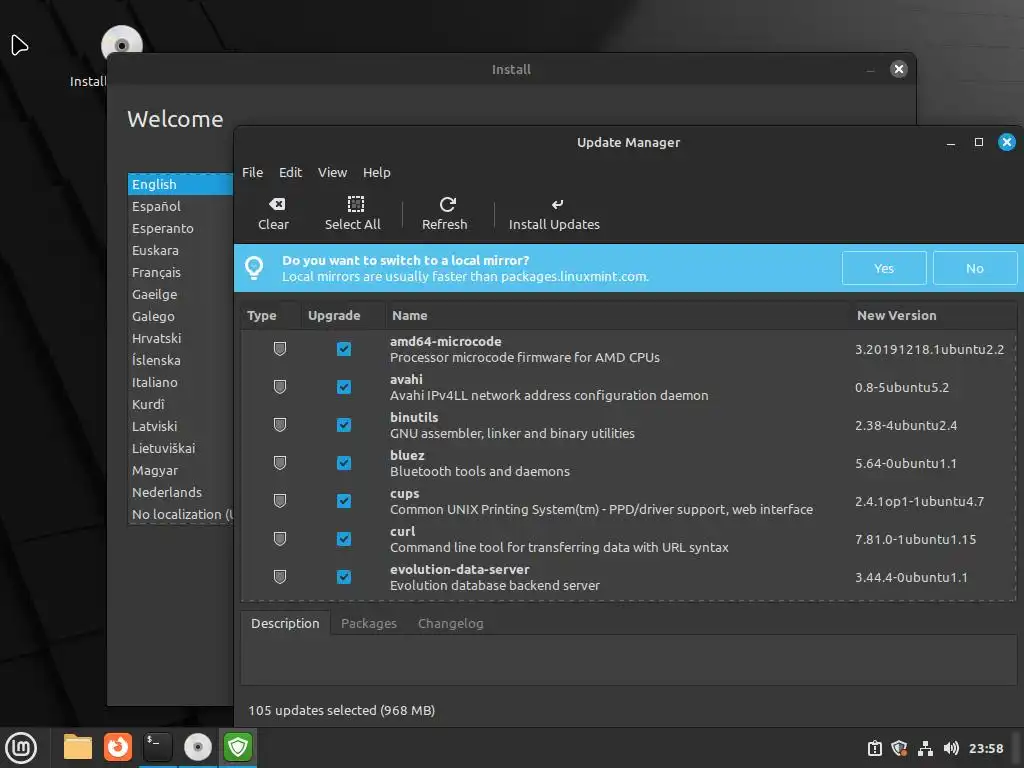Screen dimensions: 1024x768
Task: Select Esperanto in the Install language list
Action: point(180,229)
